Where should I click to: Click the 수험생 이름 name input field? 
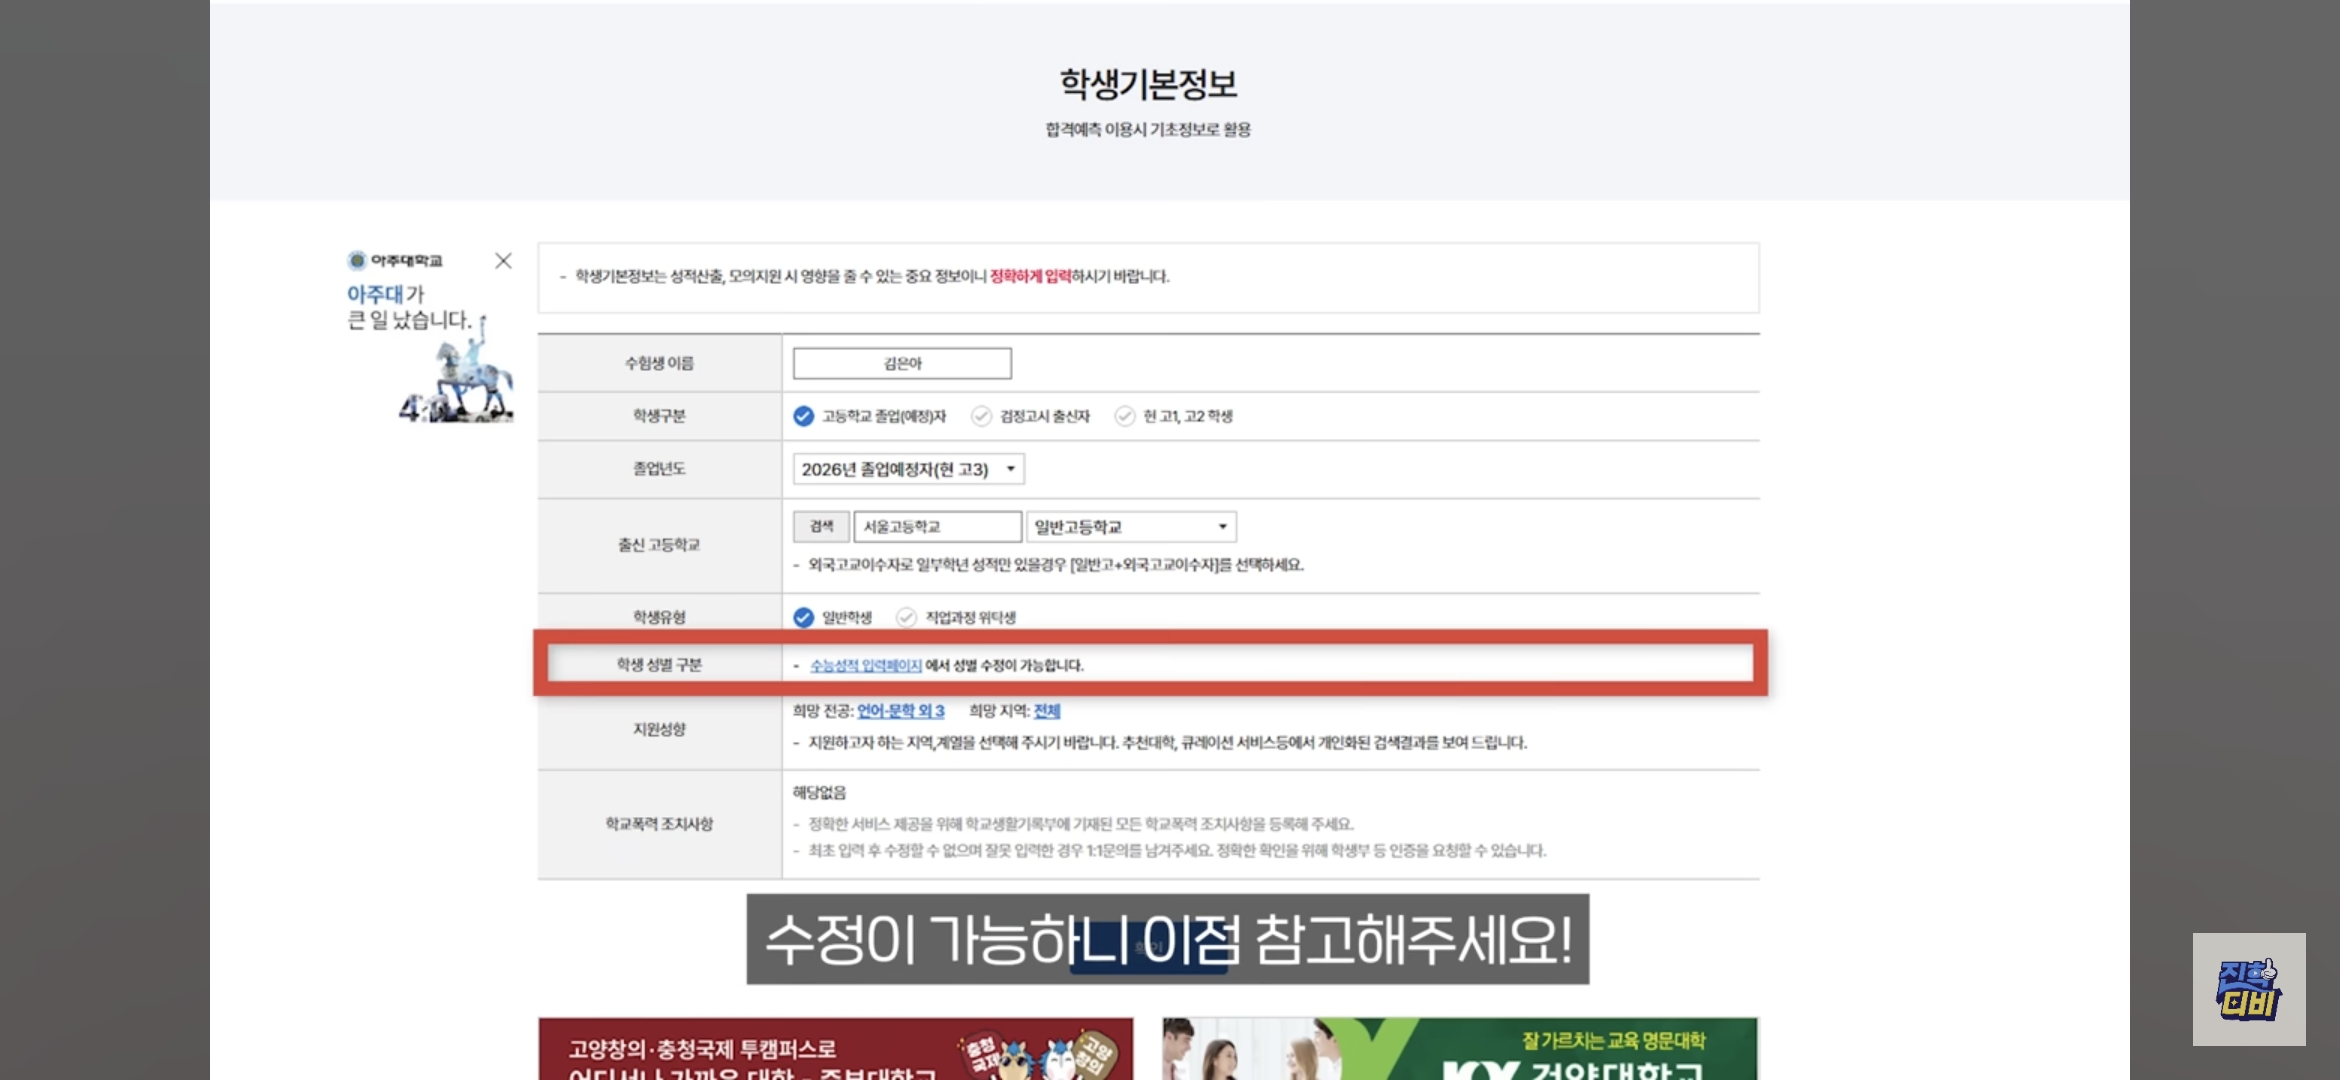click(902, 363)
